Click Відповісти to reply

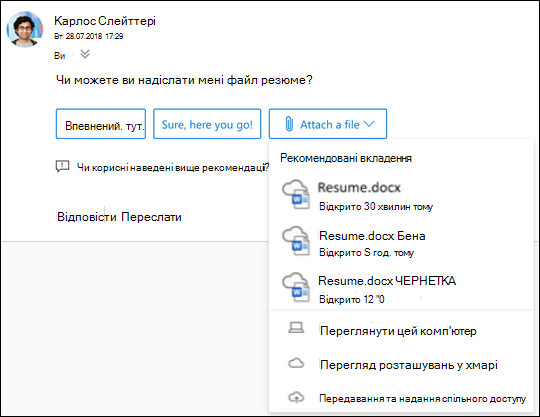(x=87, y=217)
